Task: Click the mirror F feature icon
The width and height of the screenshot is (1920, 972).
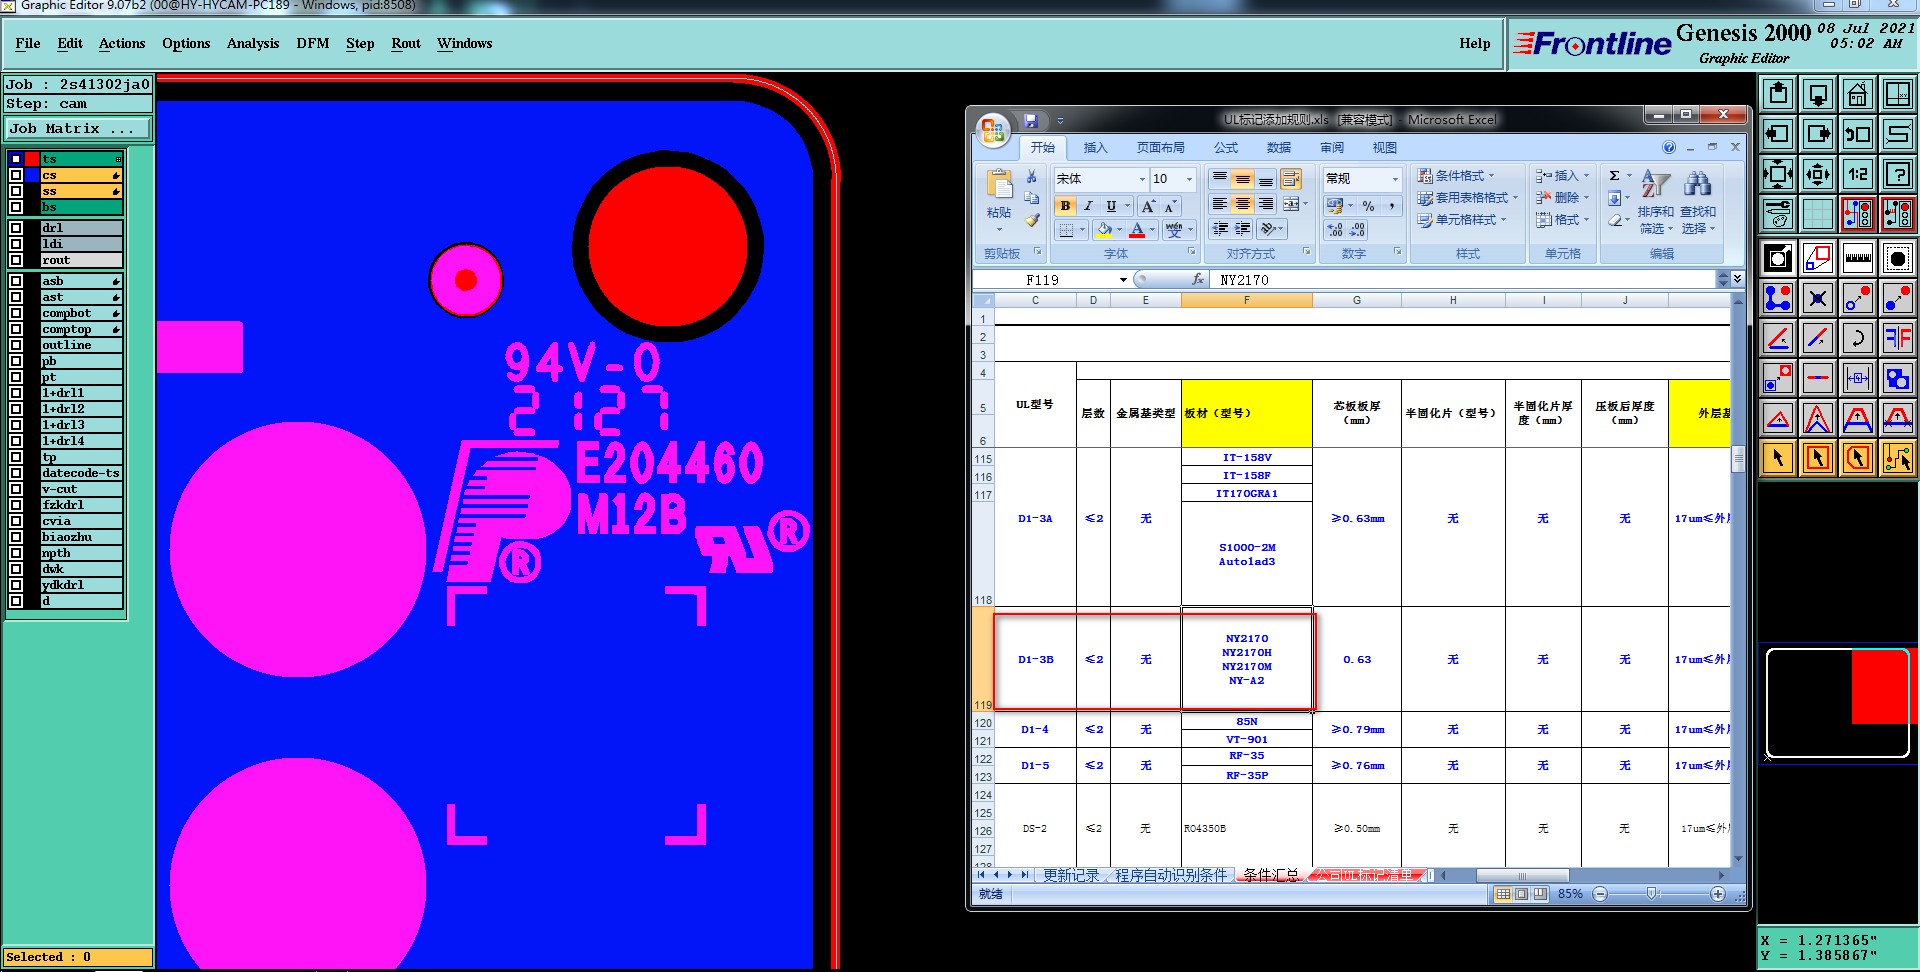Action: pyautogui.click(x=1897, y=338)
